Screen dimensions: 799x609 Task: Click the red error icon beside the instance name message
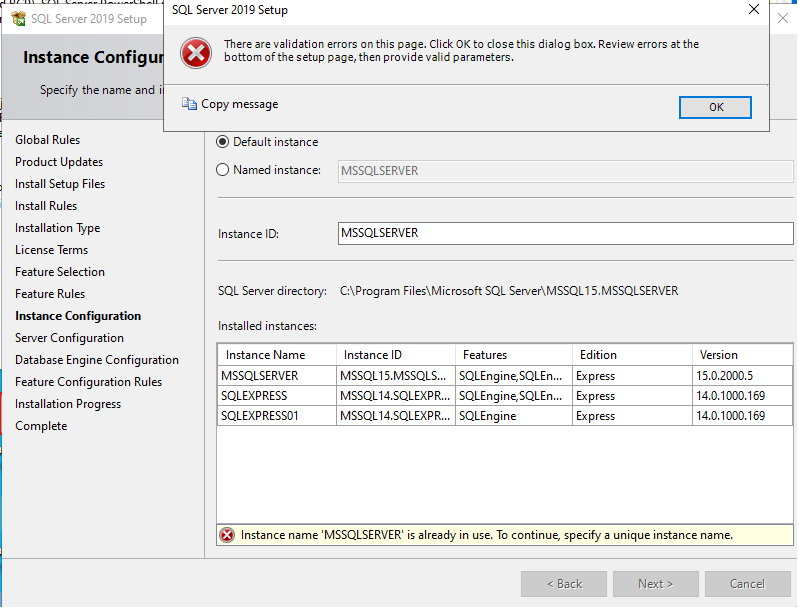[227, 535]
